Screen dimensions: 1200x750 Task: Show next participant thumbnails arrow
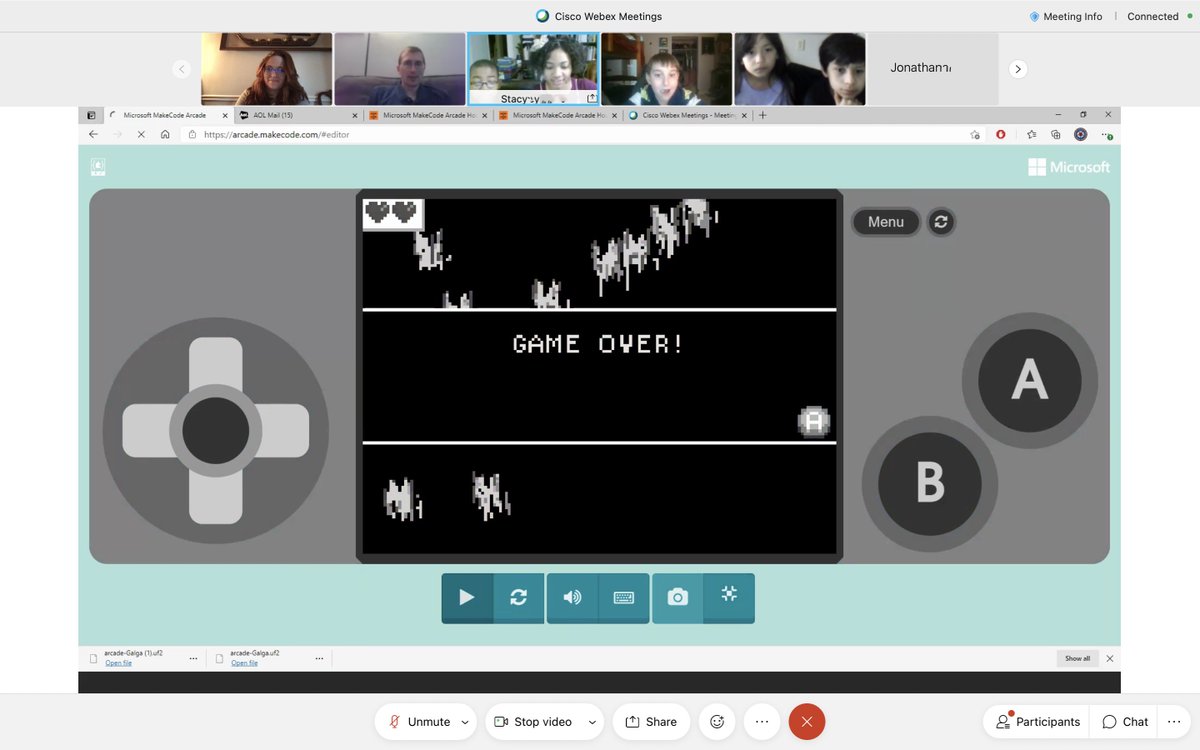(1018, 69)
